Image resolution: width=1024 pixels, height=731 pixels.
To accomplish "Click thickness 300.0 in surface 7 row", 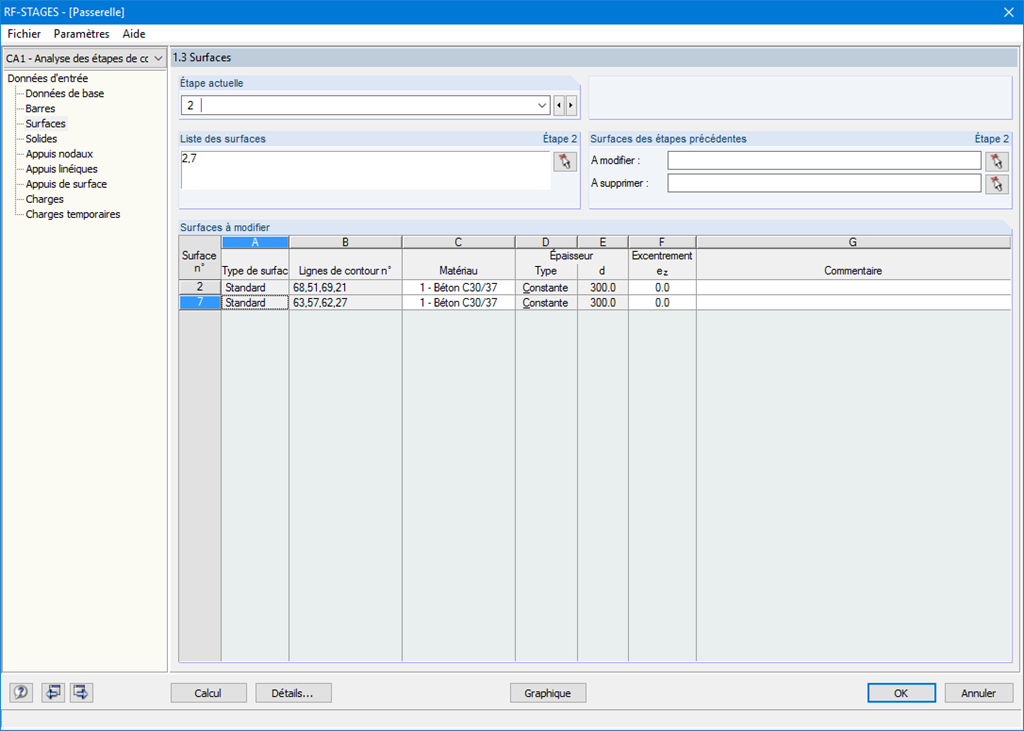I will click(603, 302).
